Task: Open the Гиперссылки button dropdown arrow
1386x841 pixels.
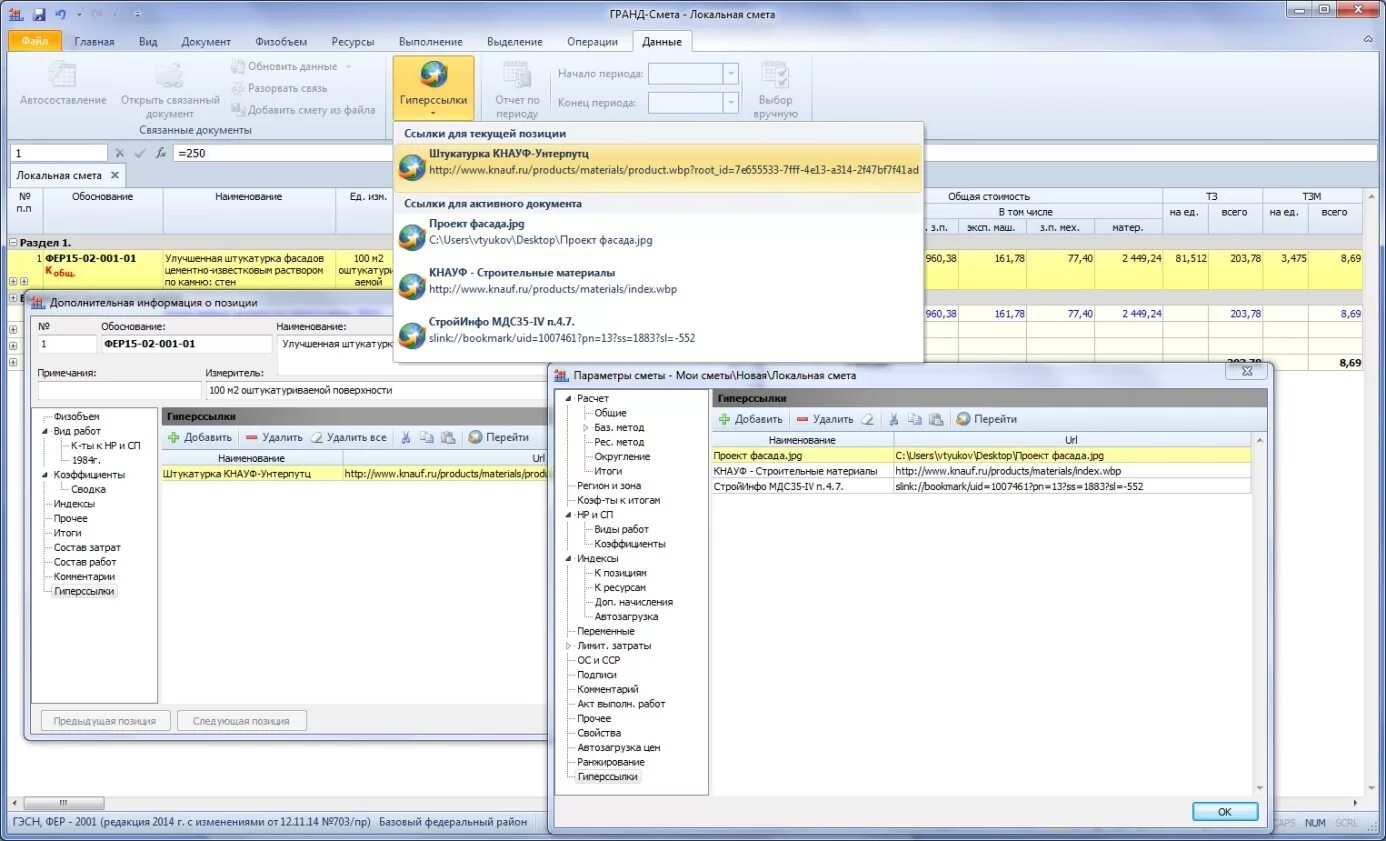Action: click(x=433, y=113)
